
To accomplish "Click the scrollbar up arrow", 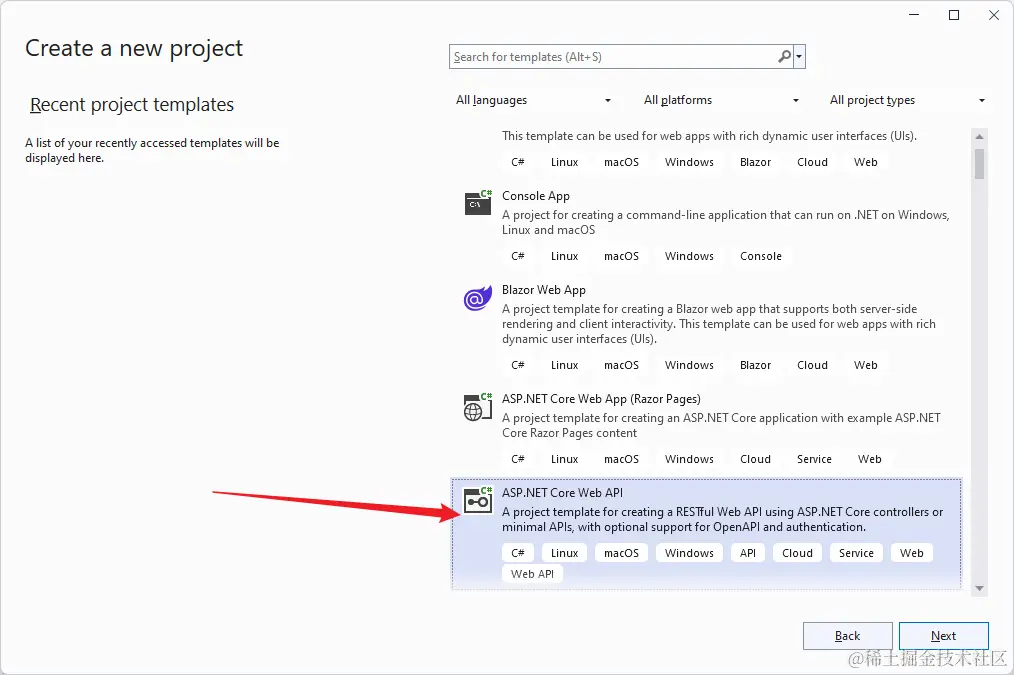I will pos(979,136).
